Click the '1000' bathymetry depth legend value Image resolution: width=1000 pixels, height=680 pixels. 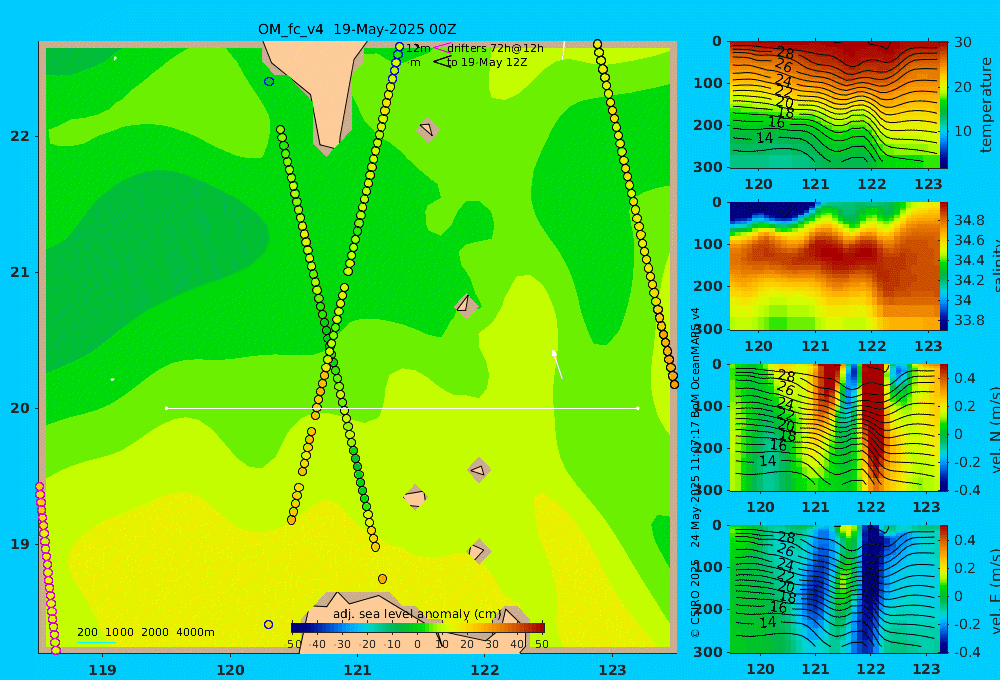(119, 632)
